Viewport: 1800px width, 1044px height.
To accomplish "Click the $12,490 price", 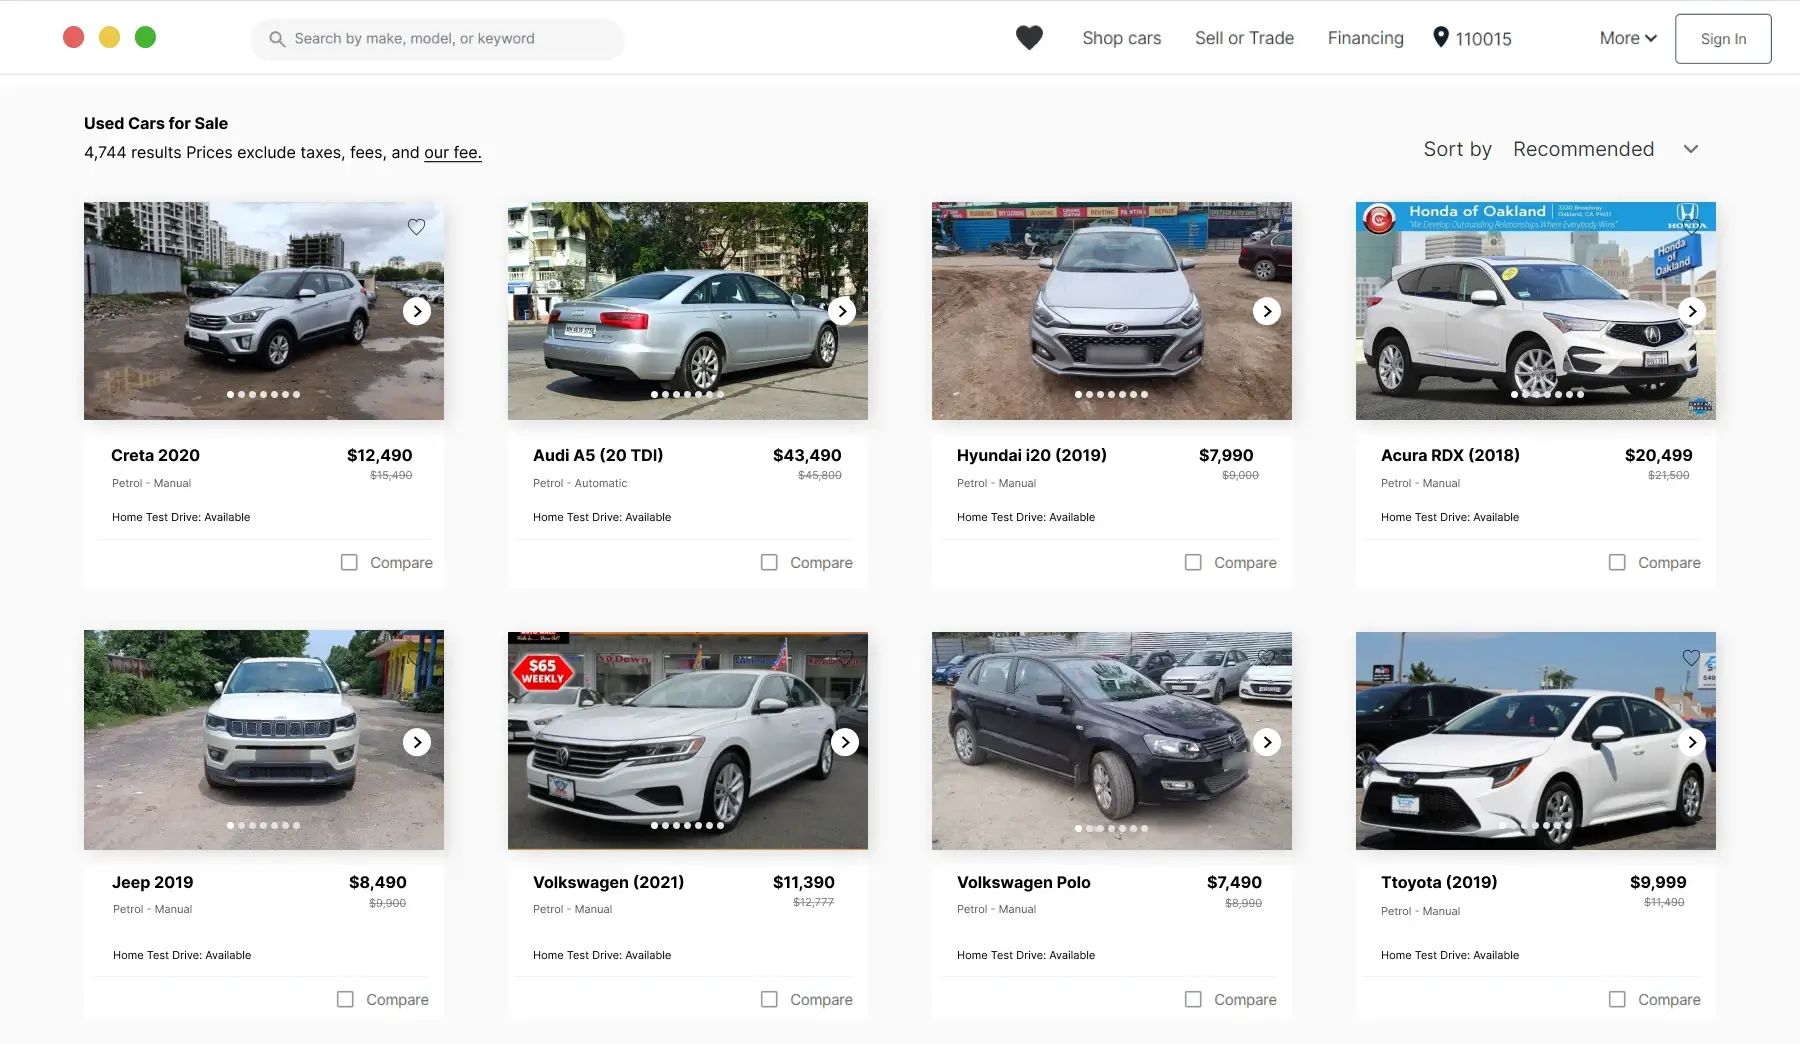I will click(379, 455).
